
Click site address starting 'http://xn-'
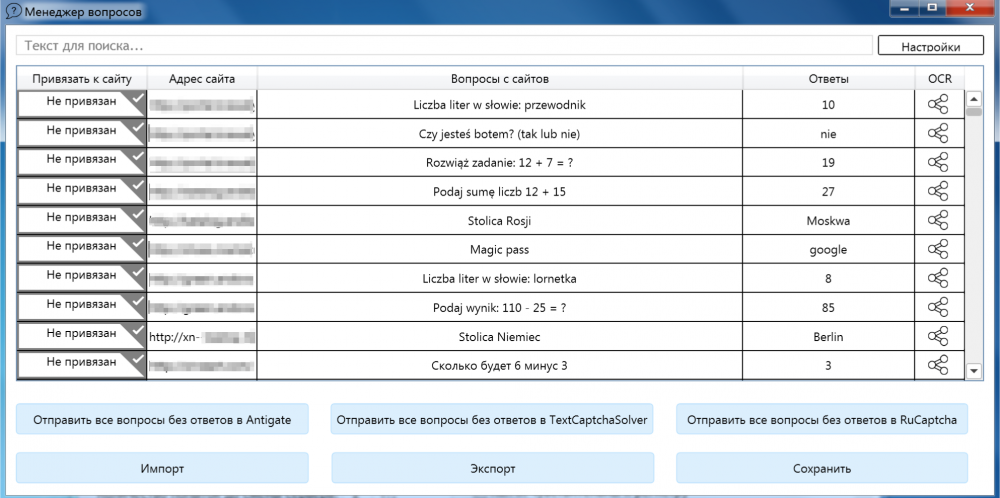click(202, 337)
